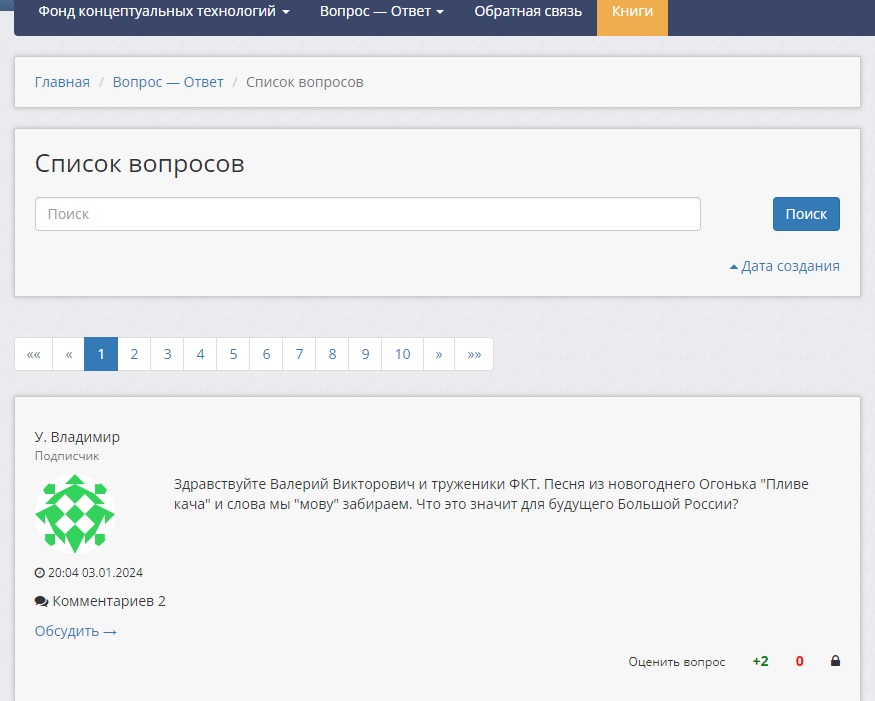875x701 pixels.
Task: Click the lock icon beside ratings
Action: [835, 661]
